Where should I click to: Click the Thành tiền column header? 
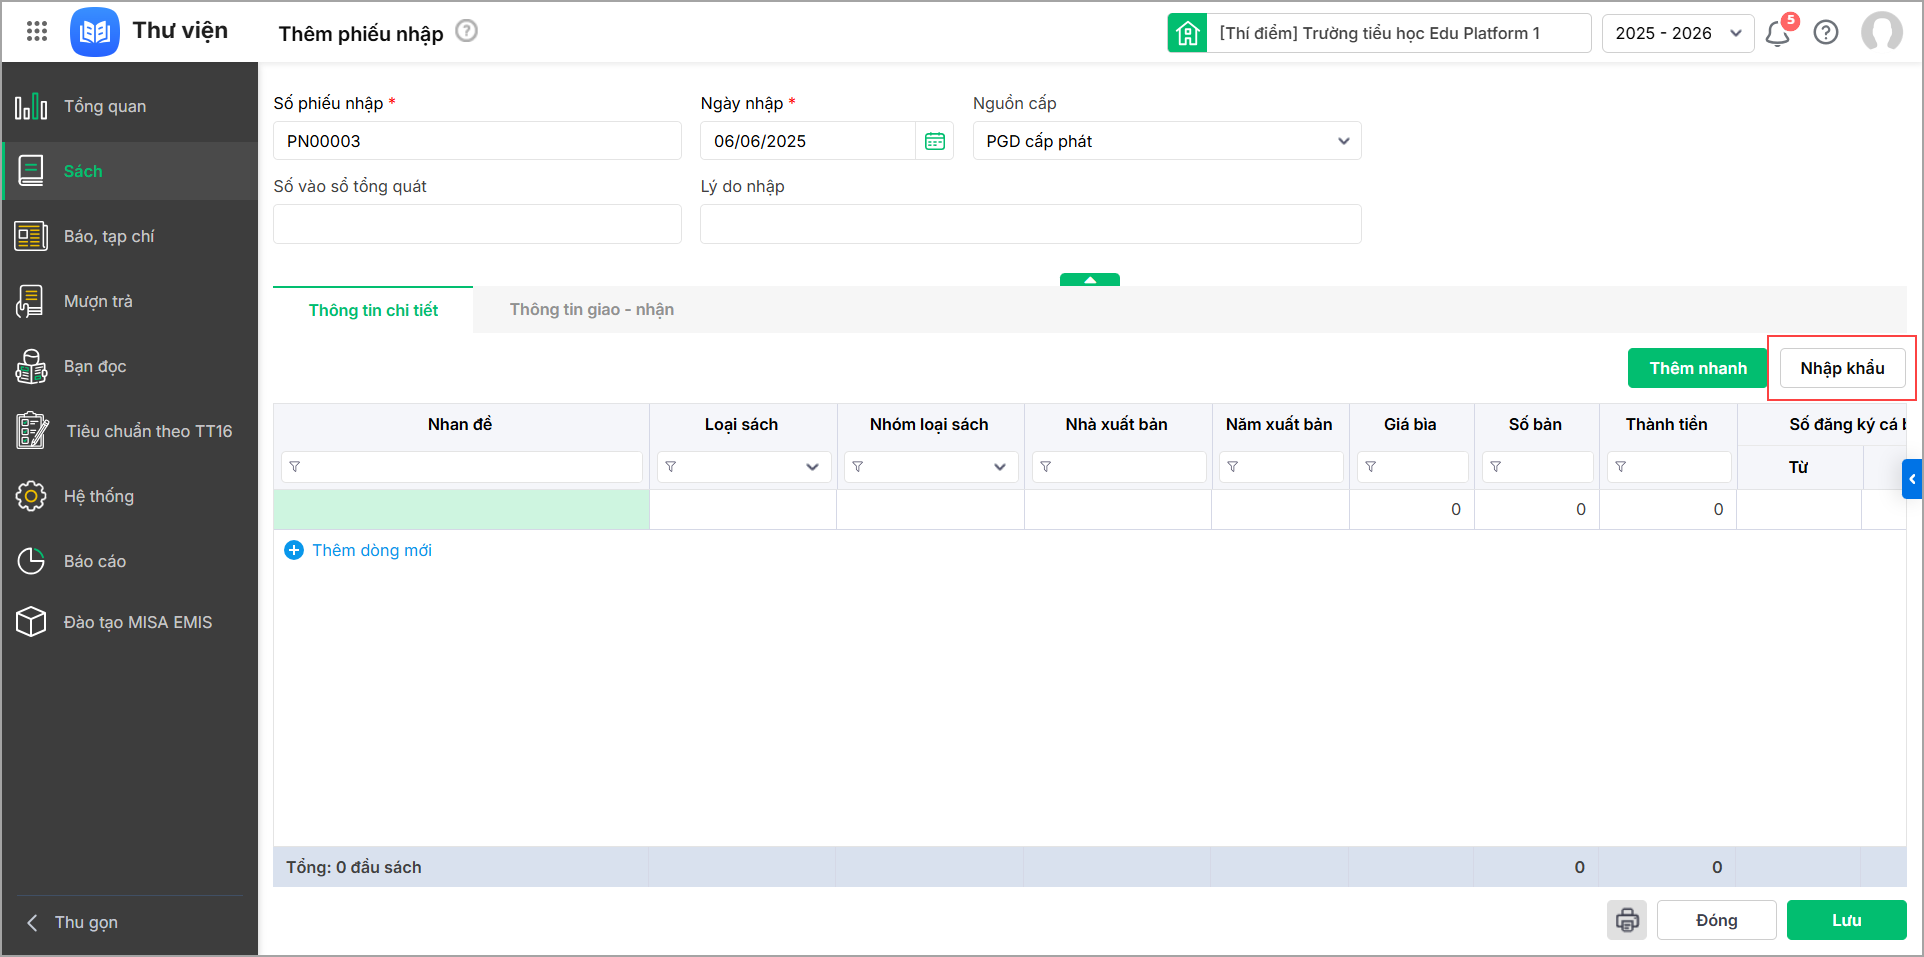[1667, 424]
